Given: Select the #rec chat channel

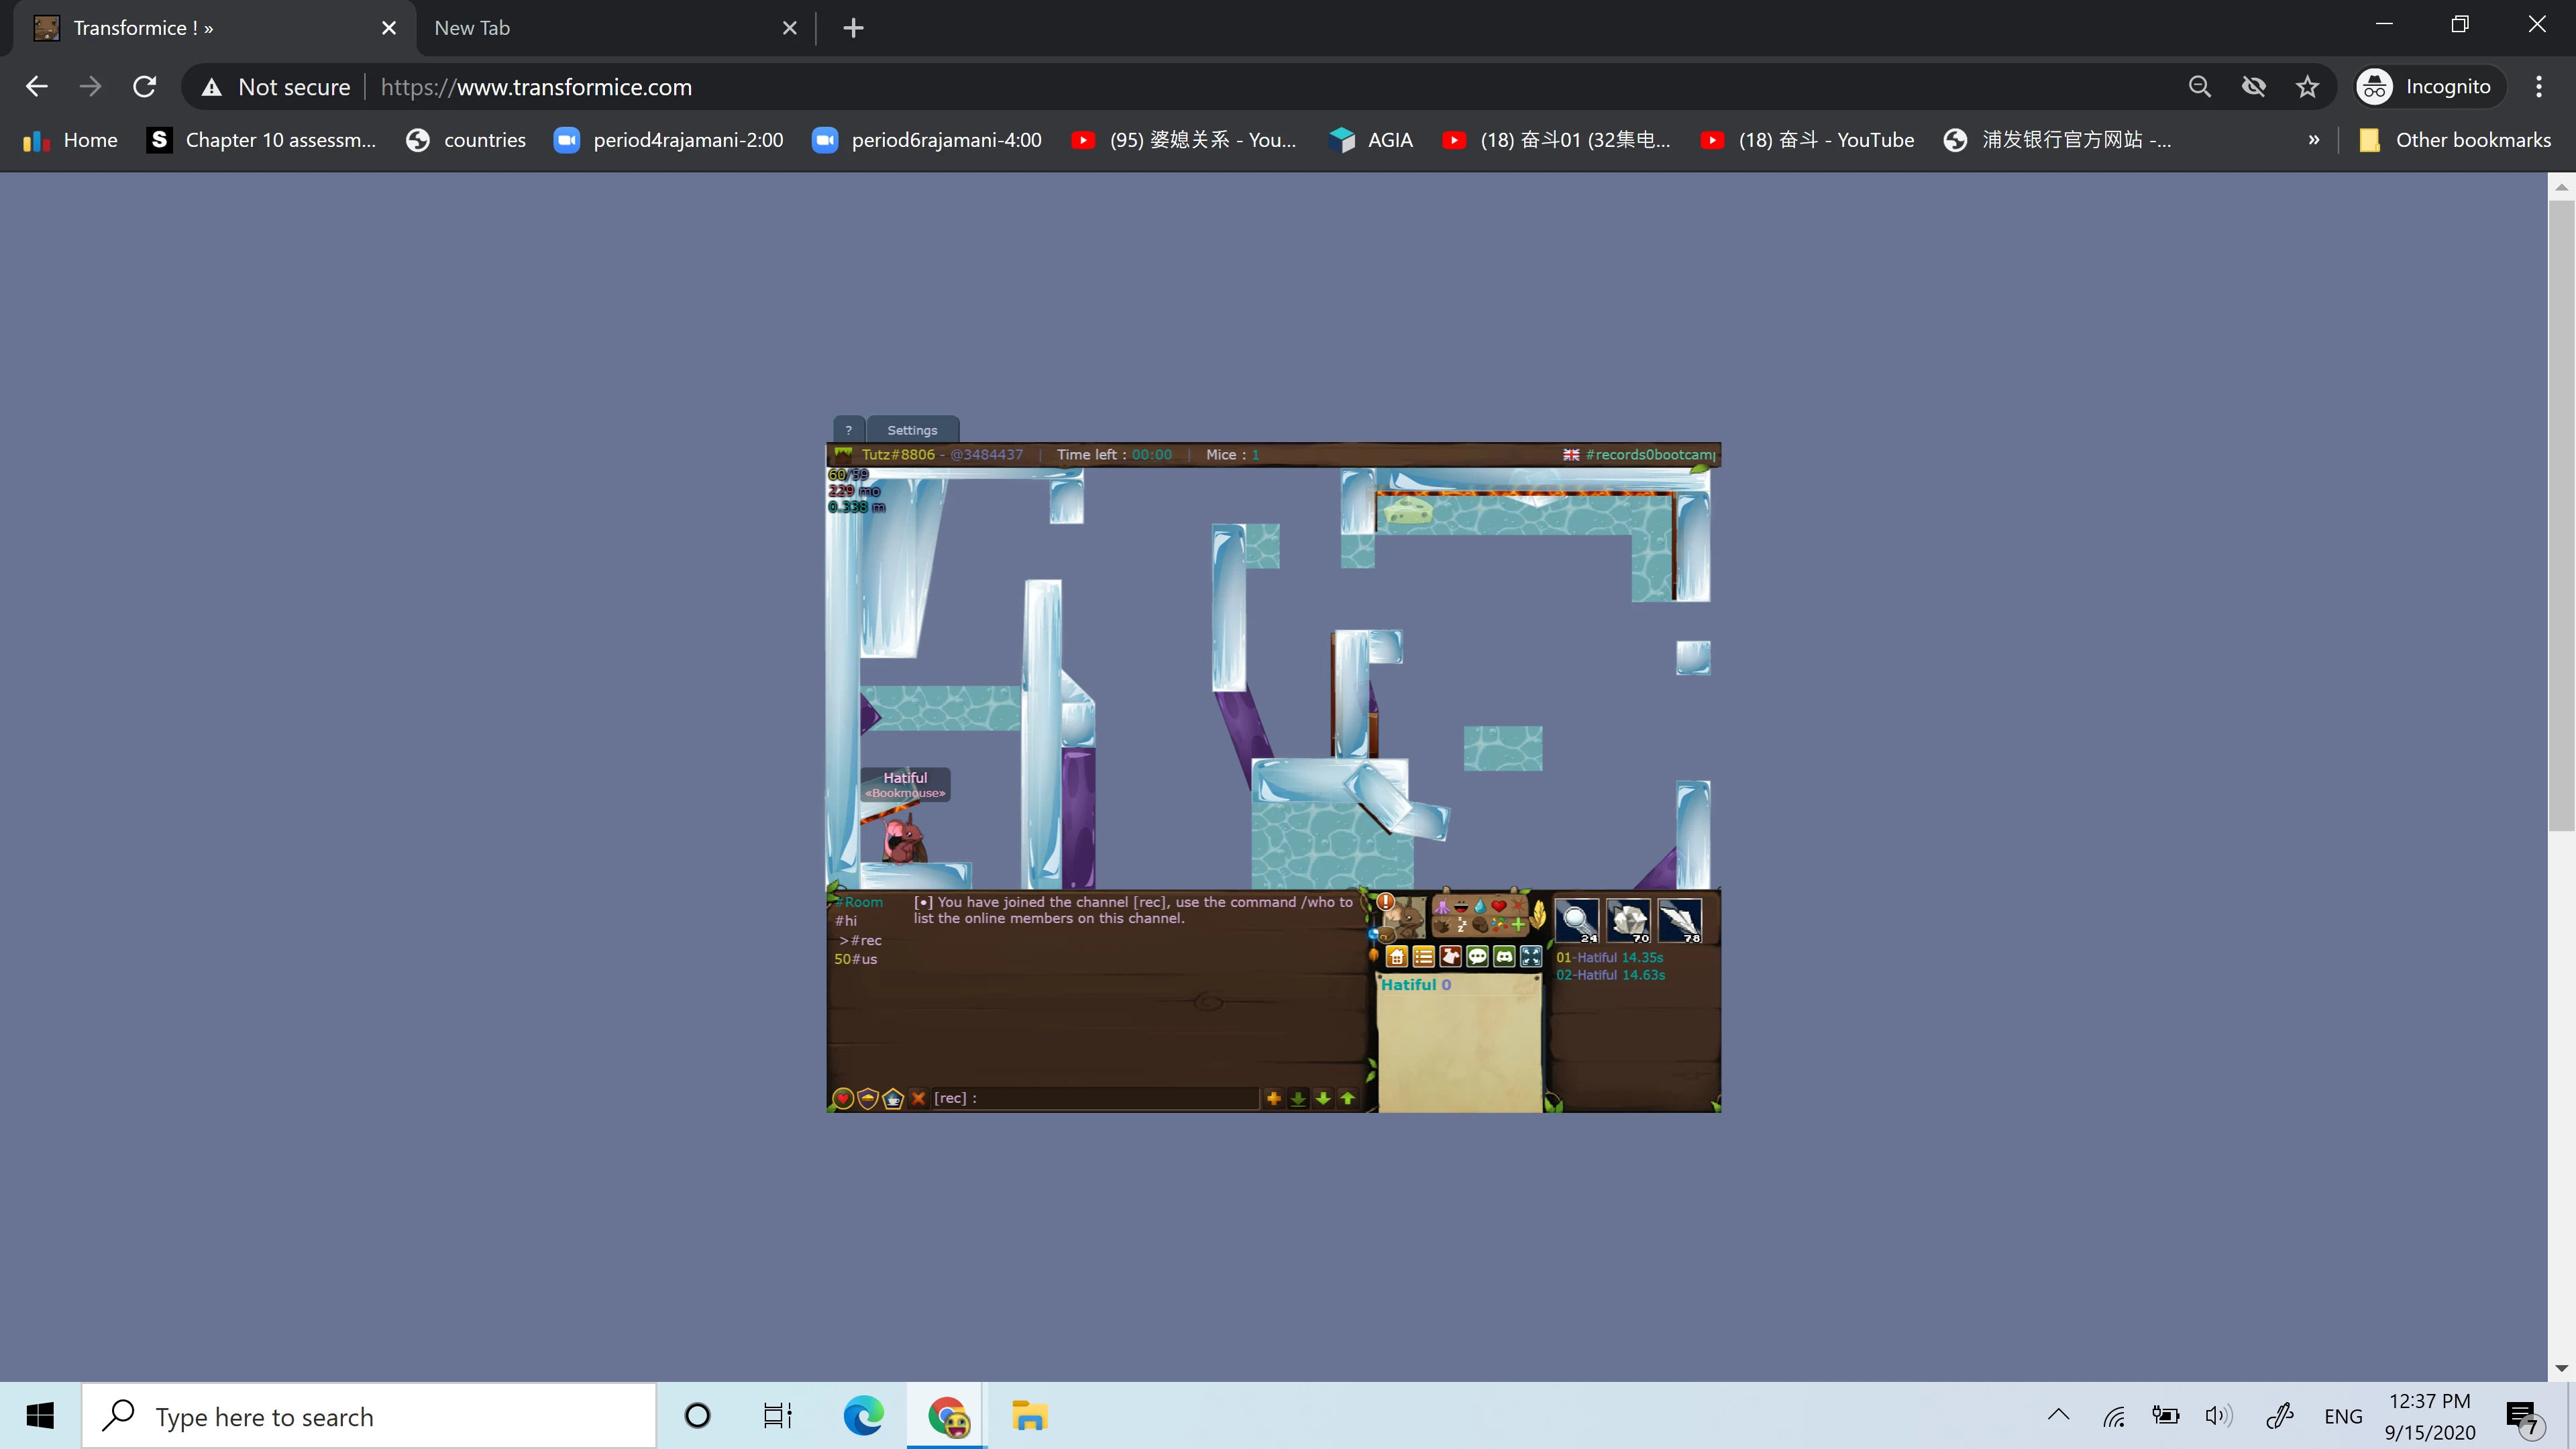Looking at the screenshot, I should click(861, 940).
